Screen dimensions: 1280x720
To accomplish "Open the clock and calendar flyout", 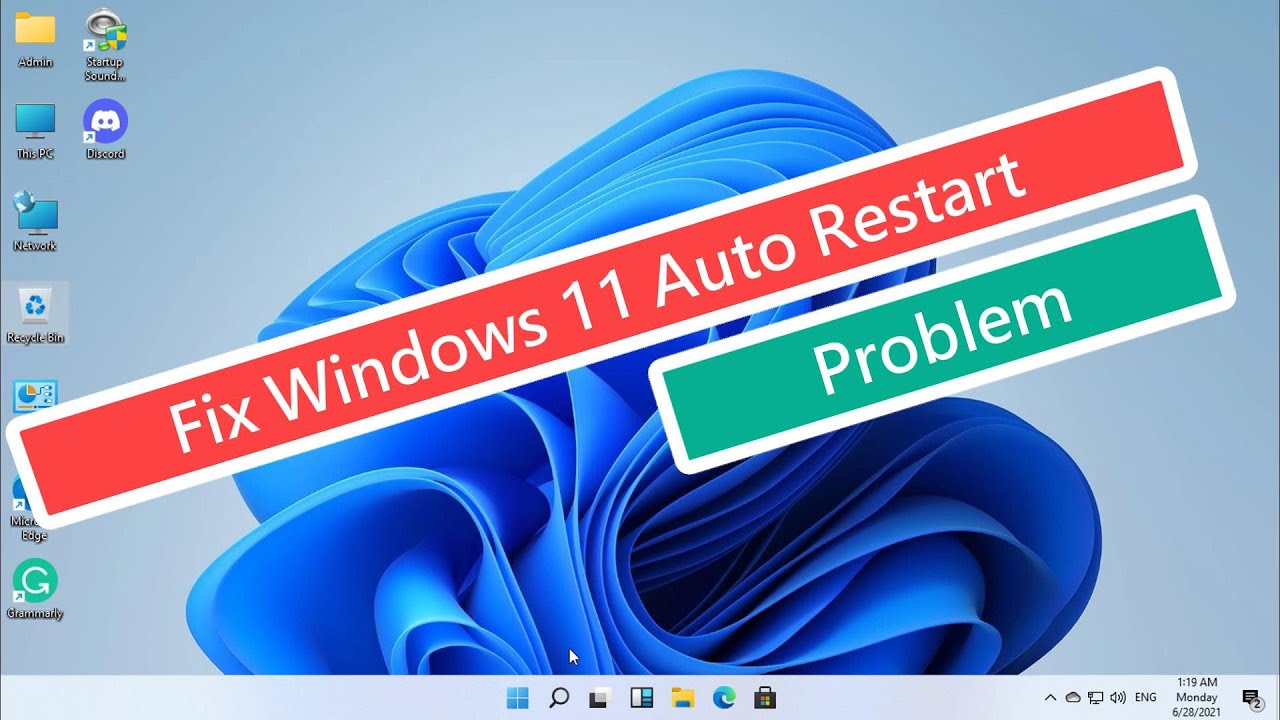I will coord(1197,697).
